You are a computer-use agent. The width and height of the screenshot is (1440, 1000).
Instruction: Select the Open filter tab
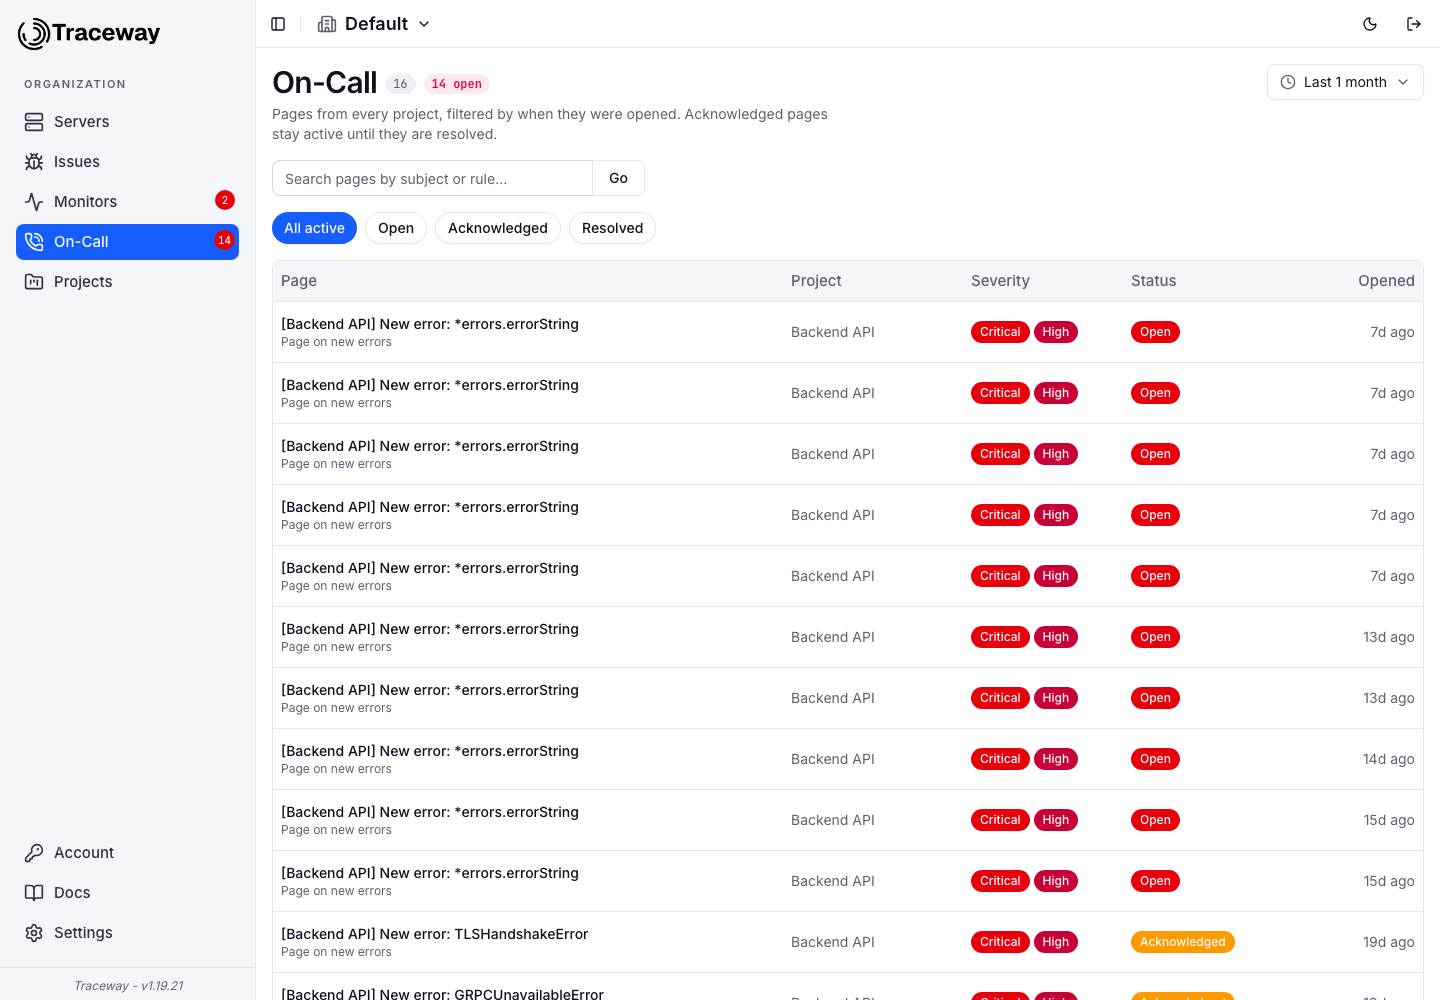pyautogui.click(x=396, y=228)
